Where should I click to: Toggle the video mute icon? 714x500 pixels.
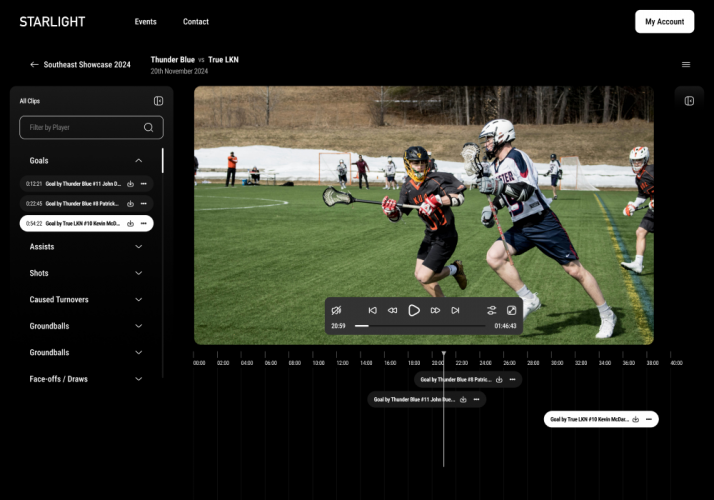tap(336, 310)
